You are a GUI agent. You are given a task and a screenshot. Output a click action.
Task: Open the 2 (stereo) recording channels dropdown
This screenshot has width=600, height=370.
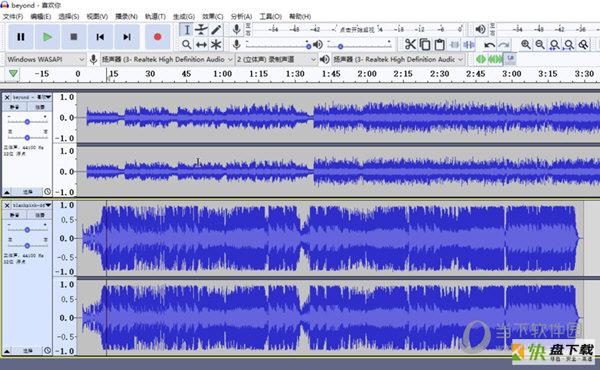point(276,59)
